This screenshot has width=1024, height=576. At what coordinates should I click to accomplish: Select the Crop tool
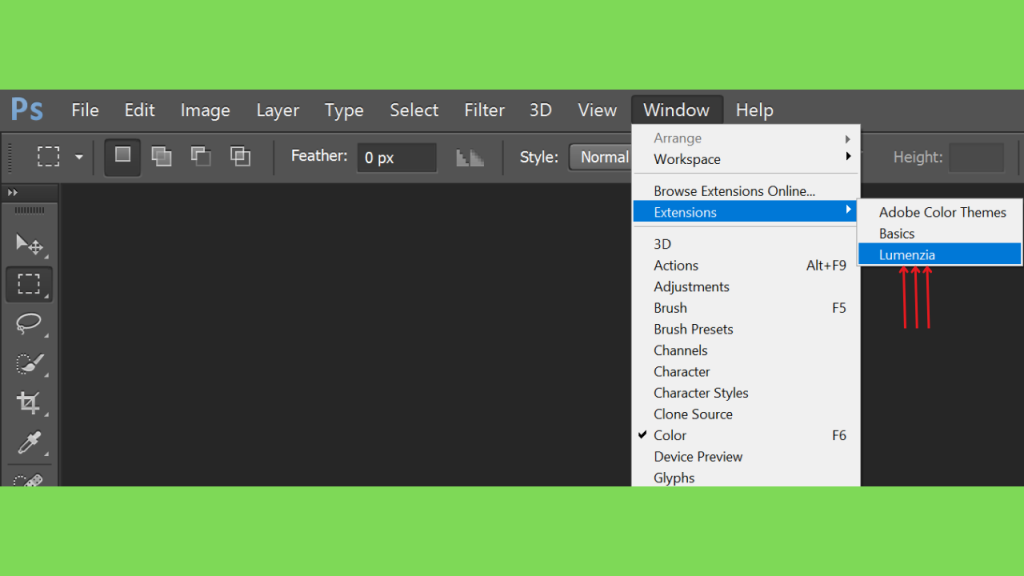29,402
